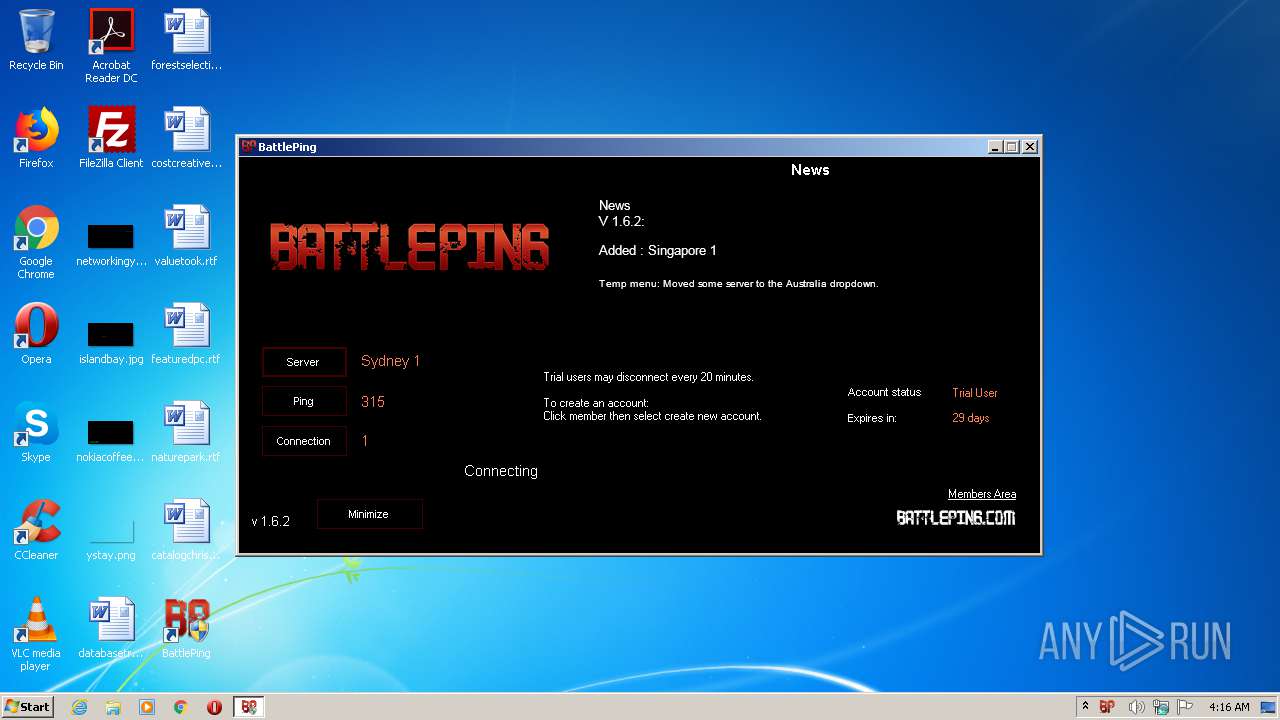Open the volume speaker tray icon

tap(1136, 707)
